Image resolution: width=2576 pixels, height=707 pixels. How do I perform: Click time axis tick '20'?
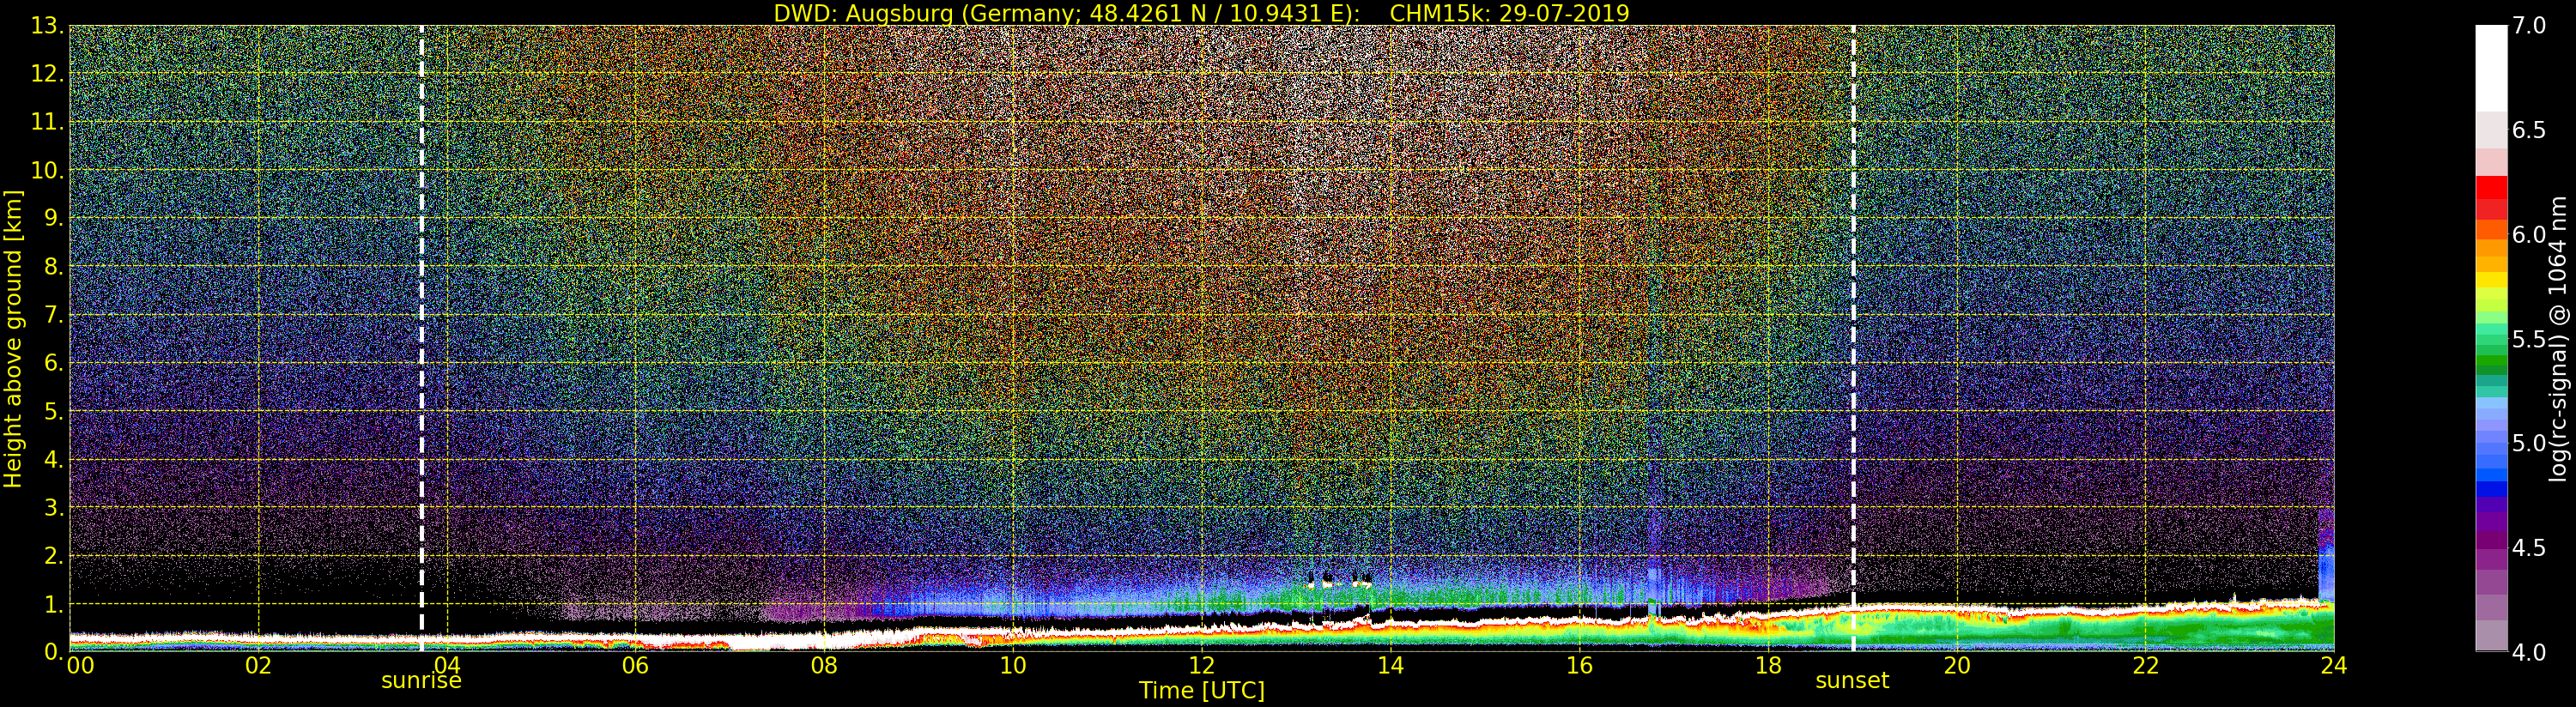(x=1956, y=666)
